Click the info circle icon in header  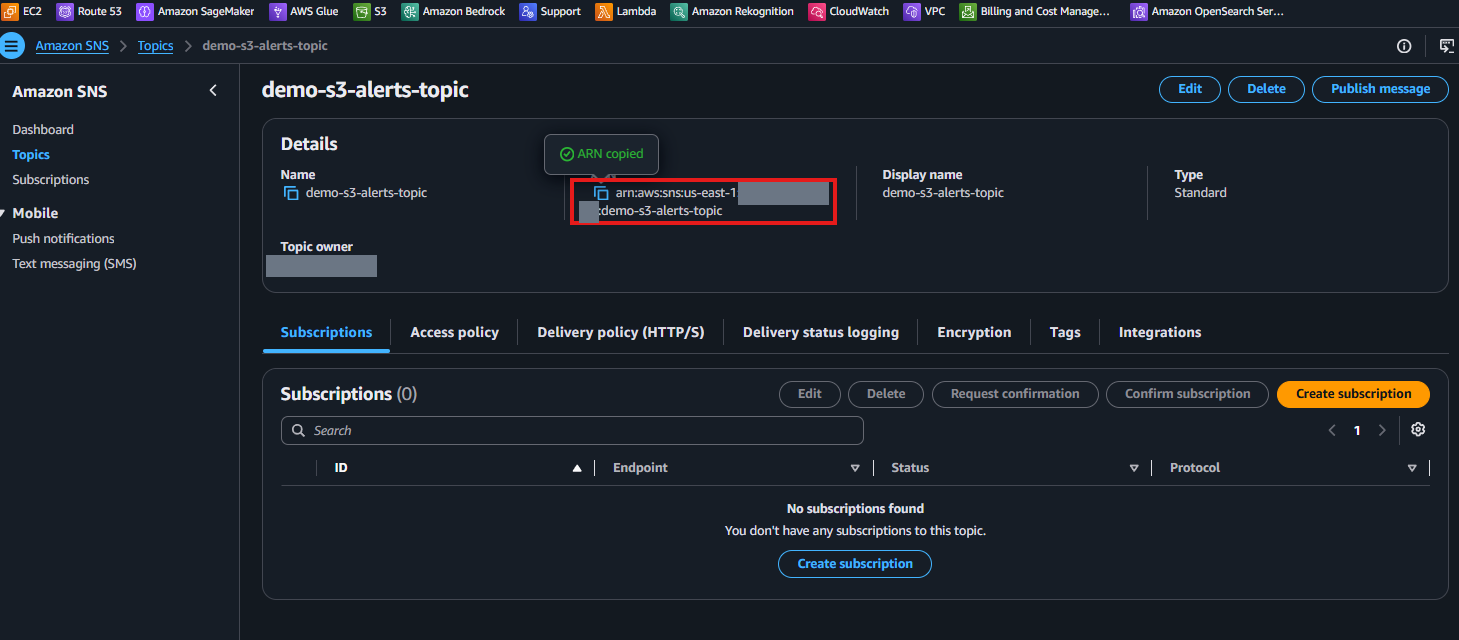[1404, 46]
